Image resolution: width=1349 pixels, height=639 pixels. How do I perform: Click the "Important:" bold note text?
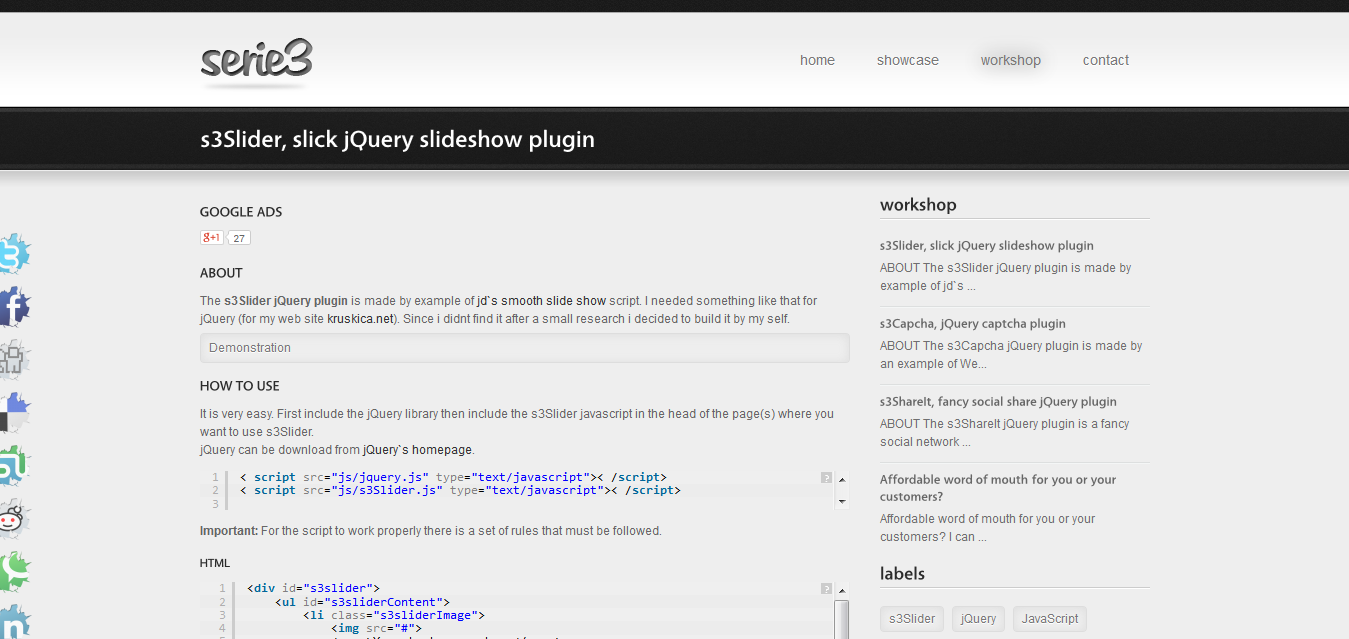(x=229, y=531)
